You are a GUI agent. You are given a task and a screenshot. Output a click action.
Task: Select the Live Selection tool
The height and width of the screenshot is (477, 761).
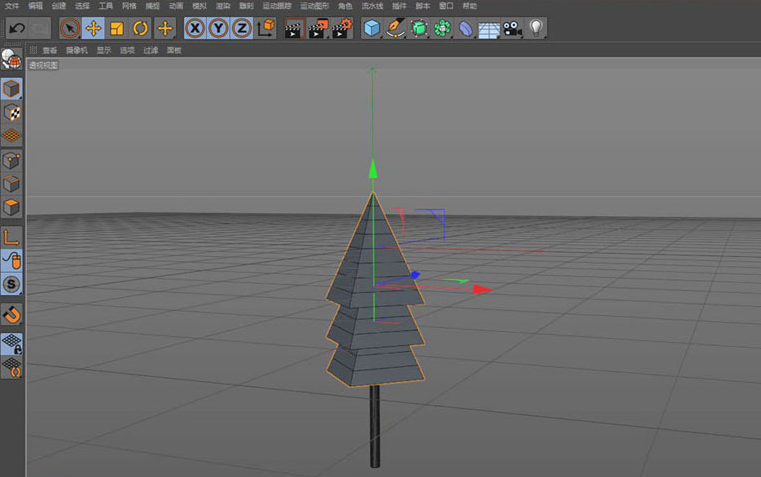(70, 28)
